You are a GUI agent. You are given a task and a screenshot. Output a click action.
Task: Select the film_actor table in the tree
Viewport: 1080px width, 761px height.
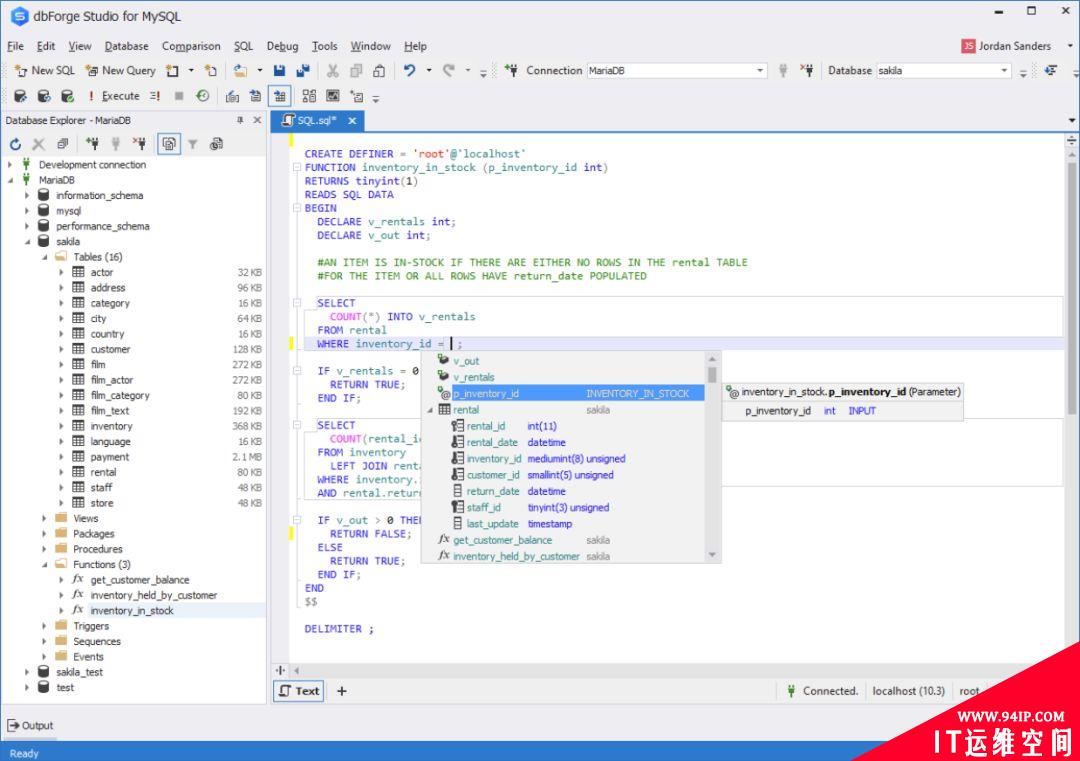pos(112,380)
